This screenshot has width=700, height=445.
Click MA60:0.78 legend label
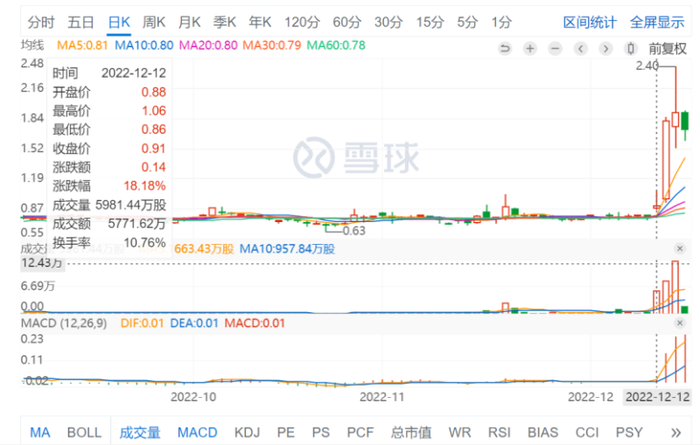pyautogui.click(x=336, y=46)
